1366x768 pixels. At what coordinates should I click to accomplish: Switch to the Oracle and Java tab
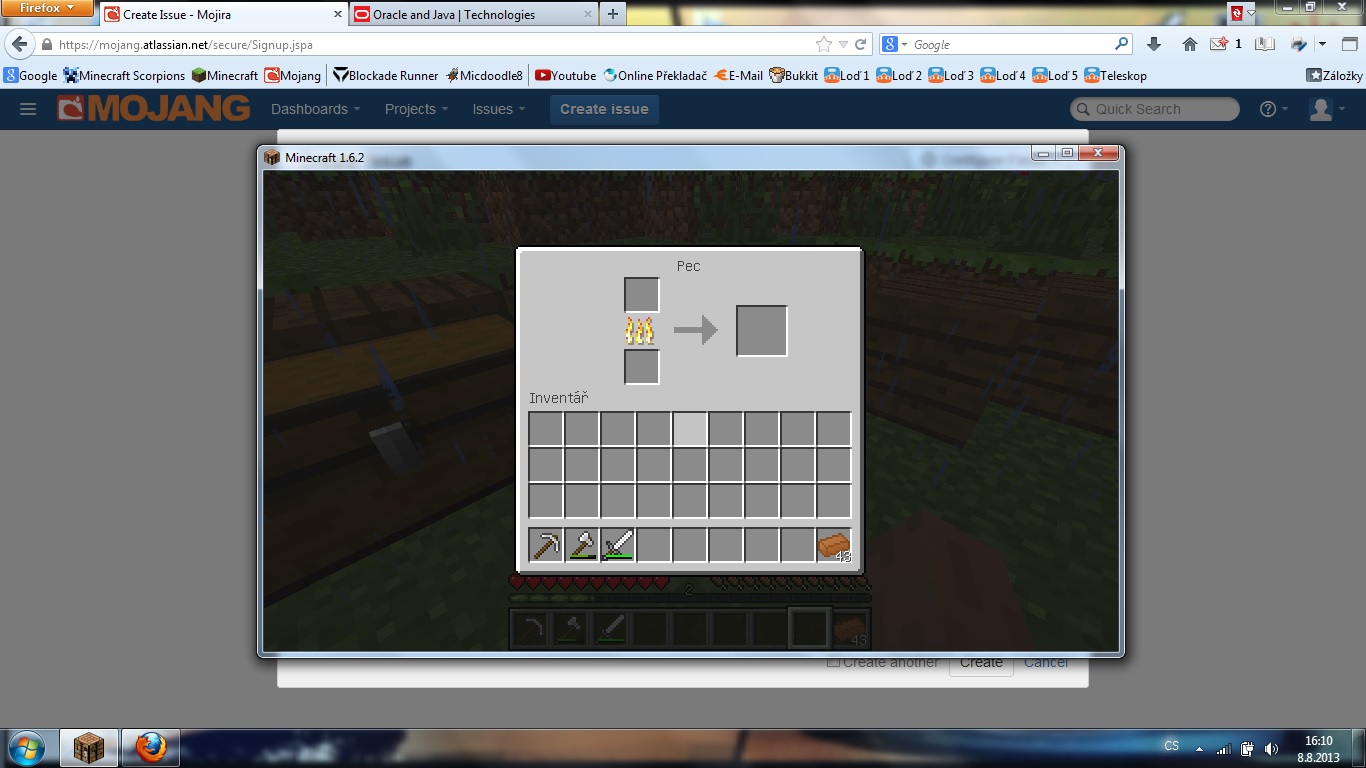(471, 14)
